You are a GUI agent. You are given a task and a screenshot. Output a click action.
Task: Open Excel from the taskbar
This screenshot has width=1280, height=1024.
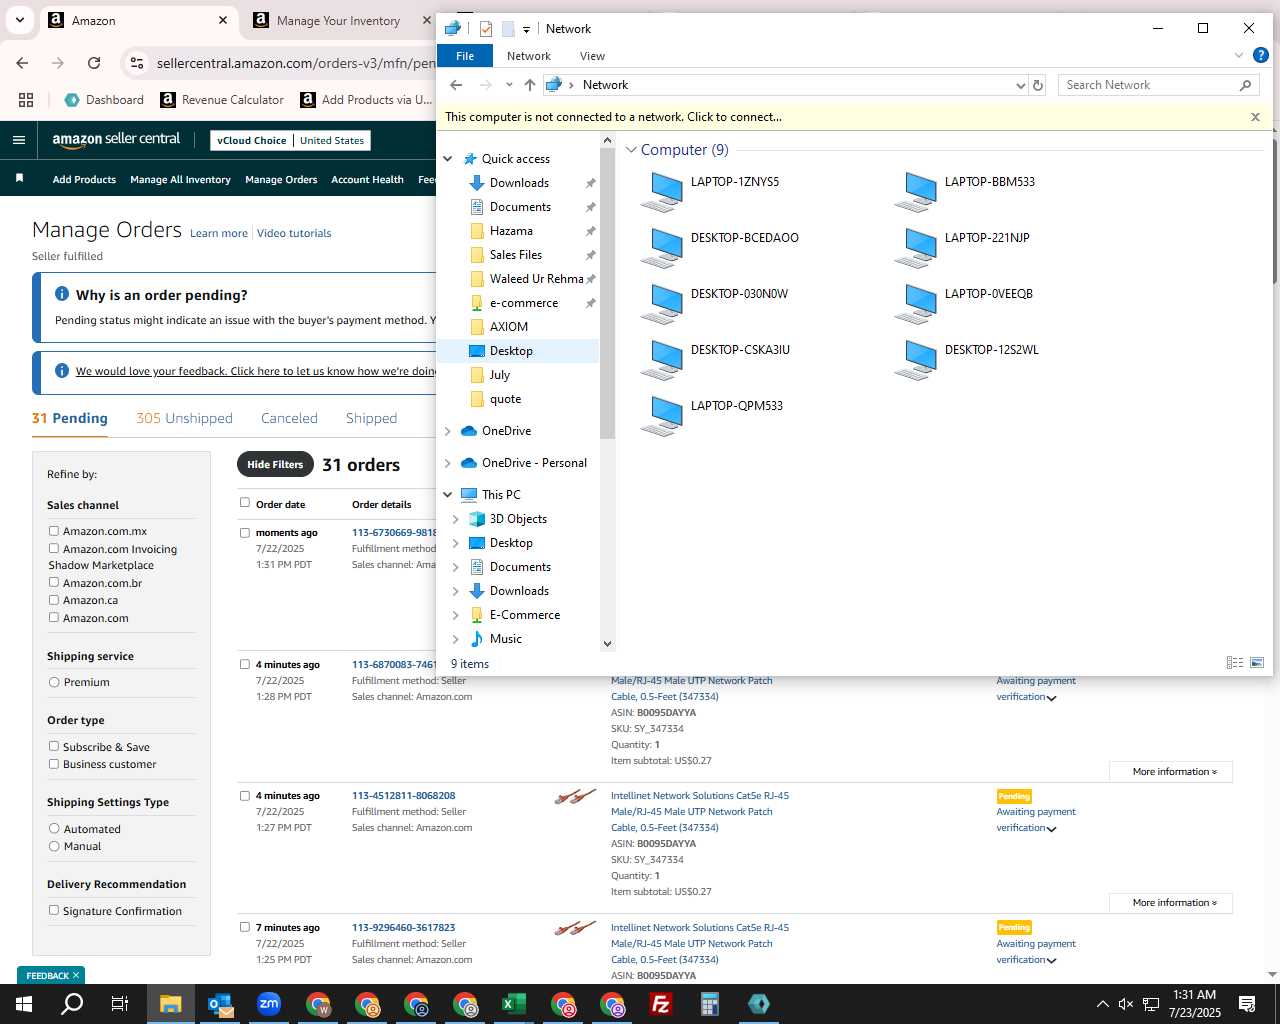coord(514,1004)
